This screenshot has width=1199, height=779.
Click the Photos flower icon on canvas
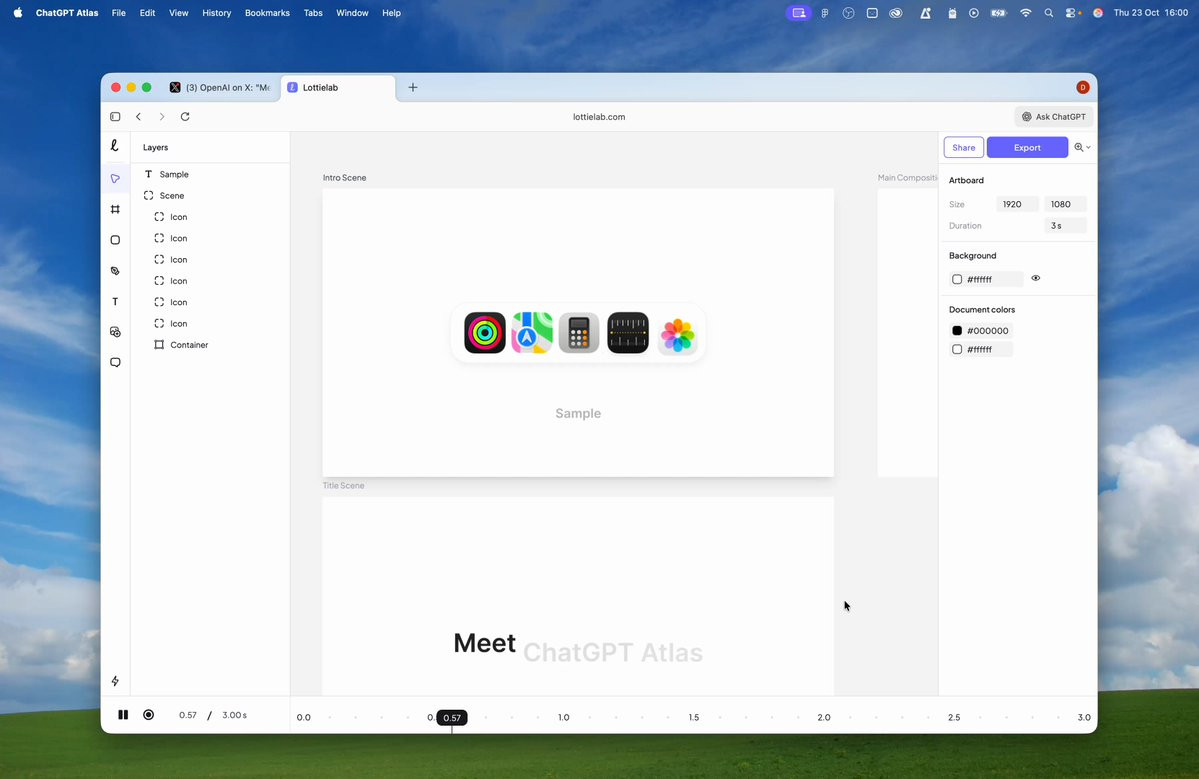pos(677,335)
